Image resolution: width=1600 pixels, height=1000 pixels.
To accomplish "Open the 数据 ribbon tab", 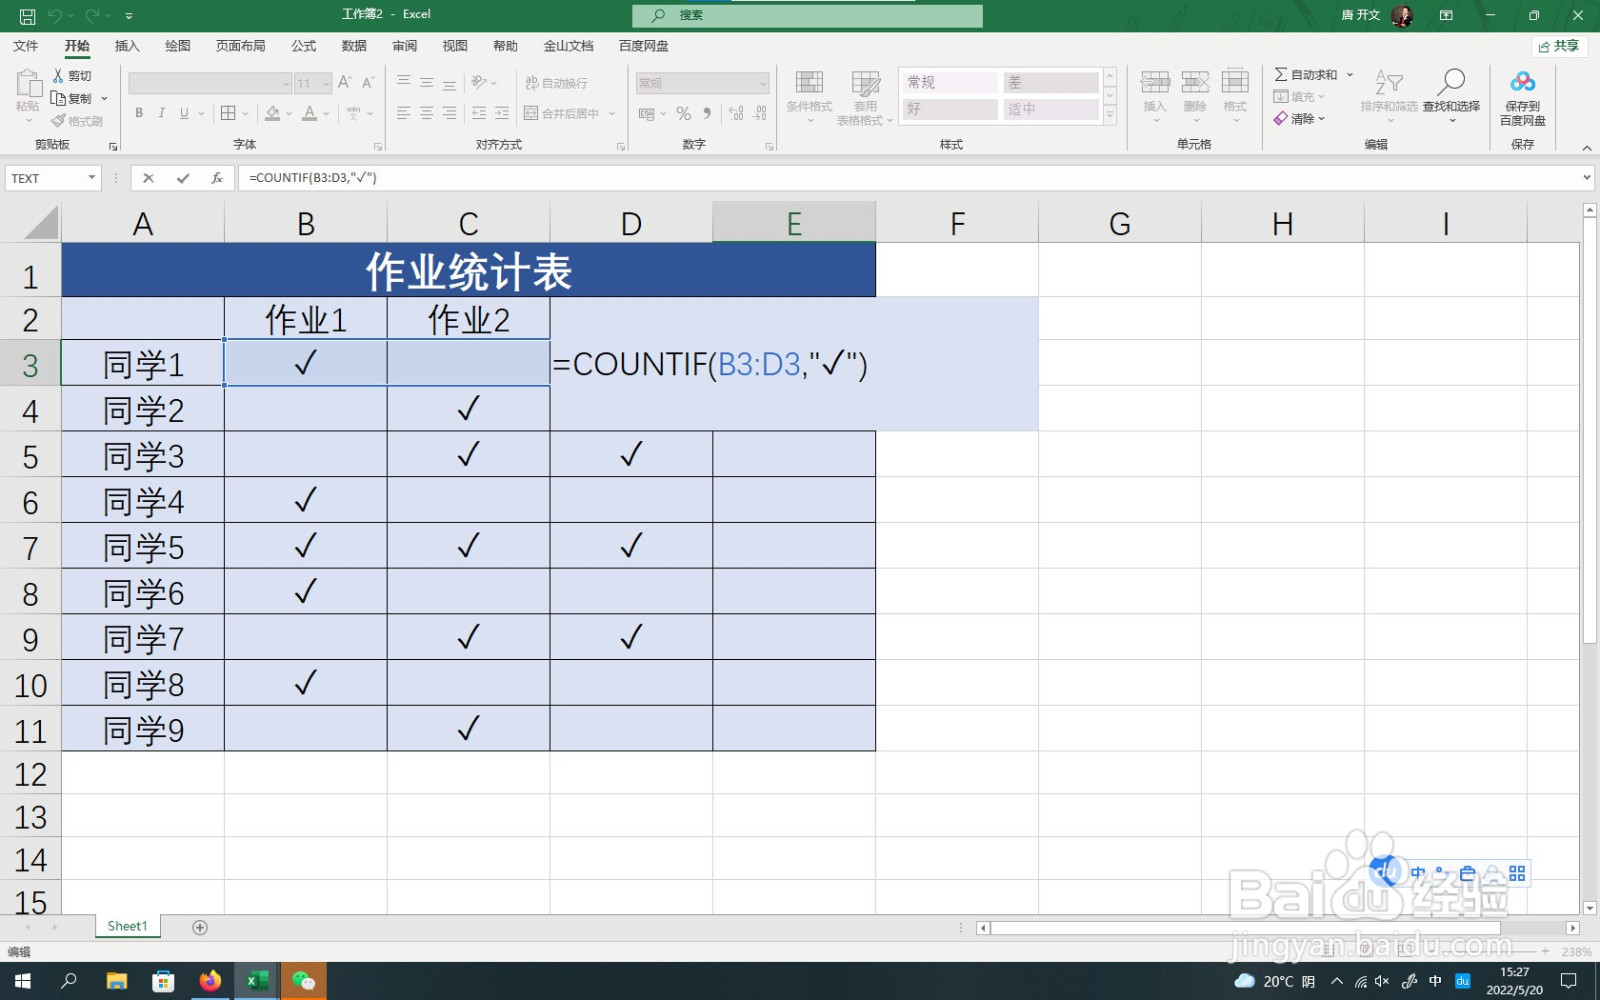I will pos(354,45).
